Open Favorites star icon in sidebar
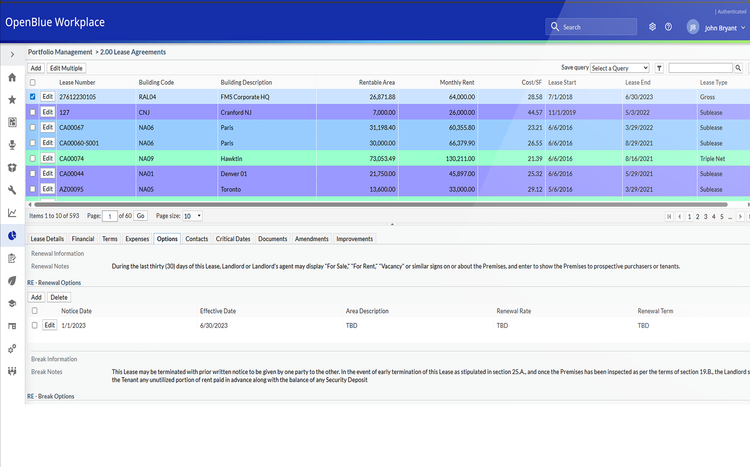 [12, 100]
